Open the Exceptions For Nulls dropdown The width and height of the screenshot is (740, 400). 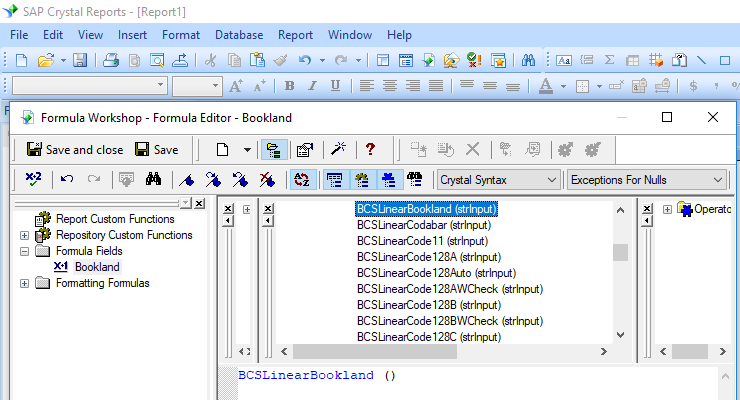pyautogui.click(x=647, y=180)
